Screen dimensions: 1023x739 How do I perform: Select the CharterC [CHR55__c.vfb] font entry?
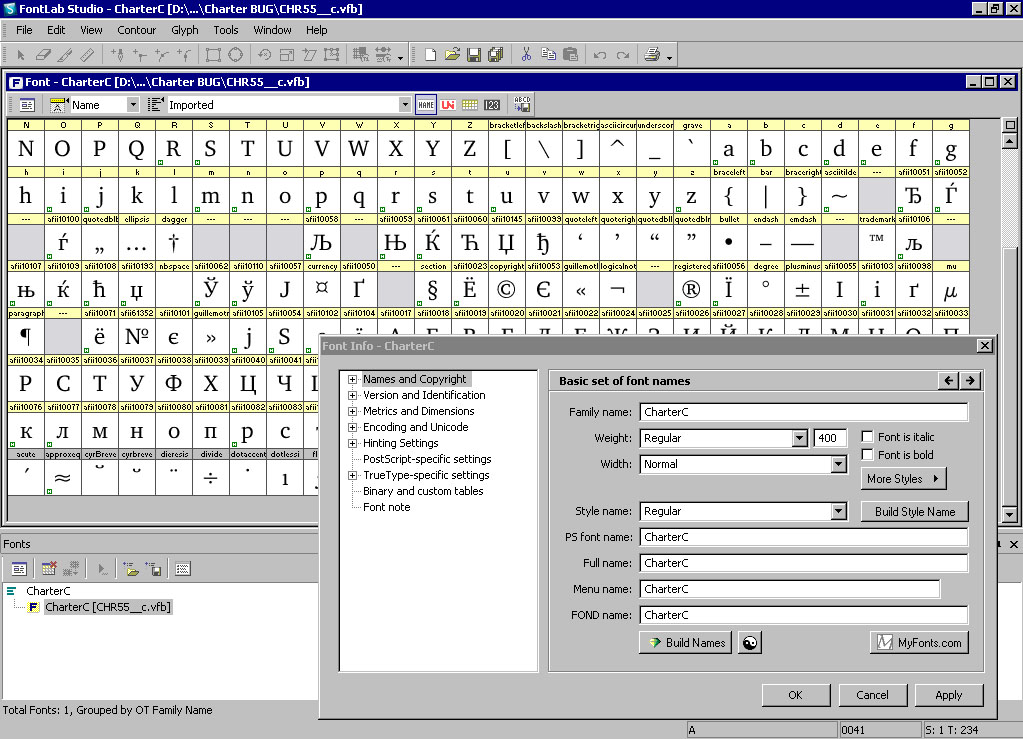click(x=108, y=607)
